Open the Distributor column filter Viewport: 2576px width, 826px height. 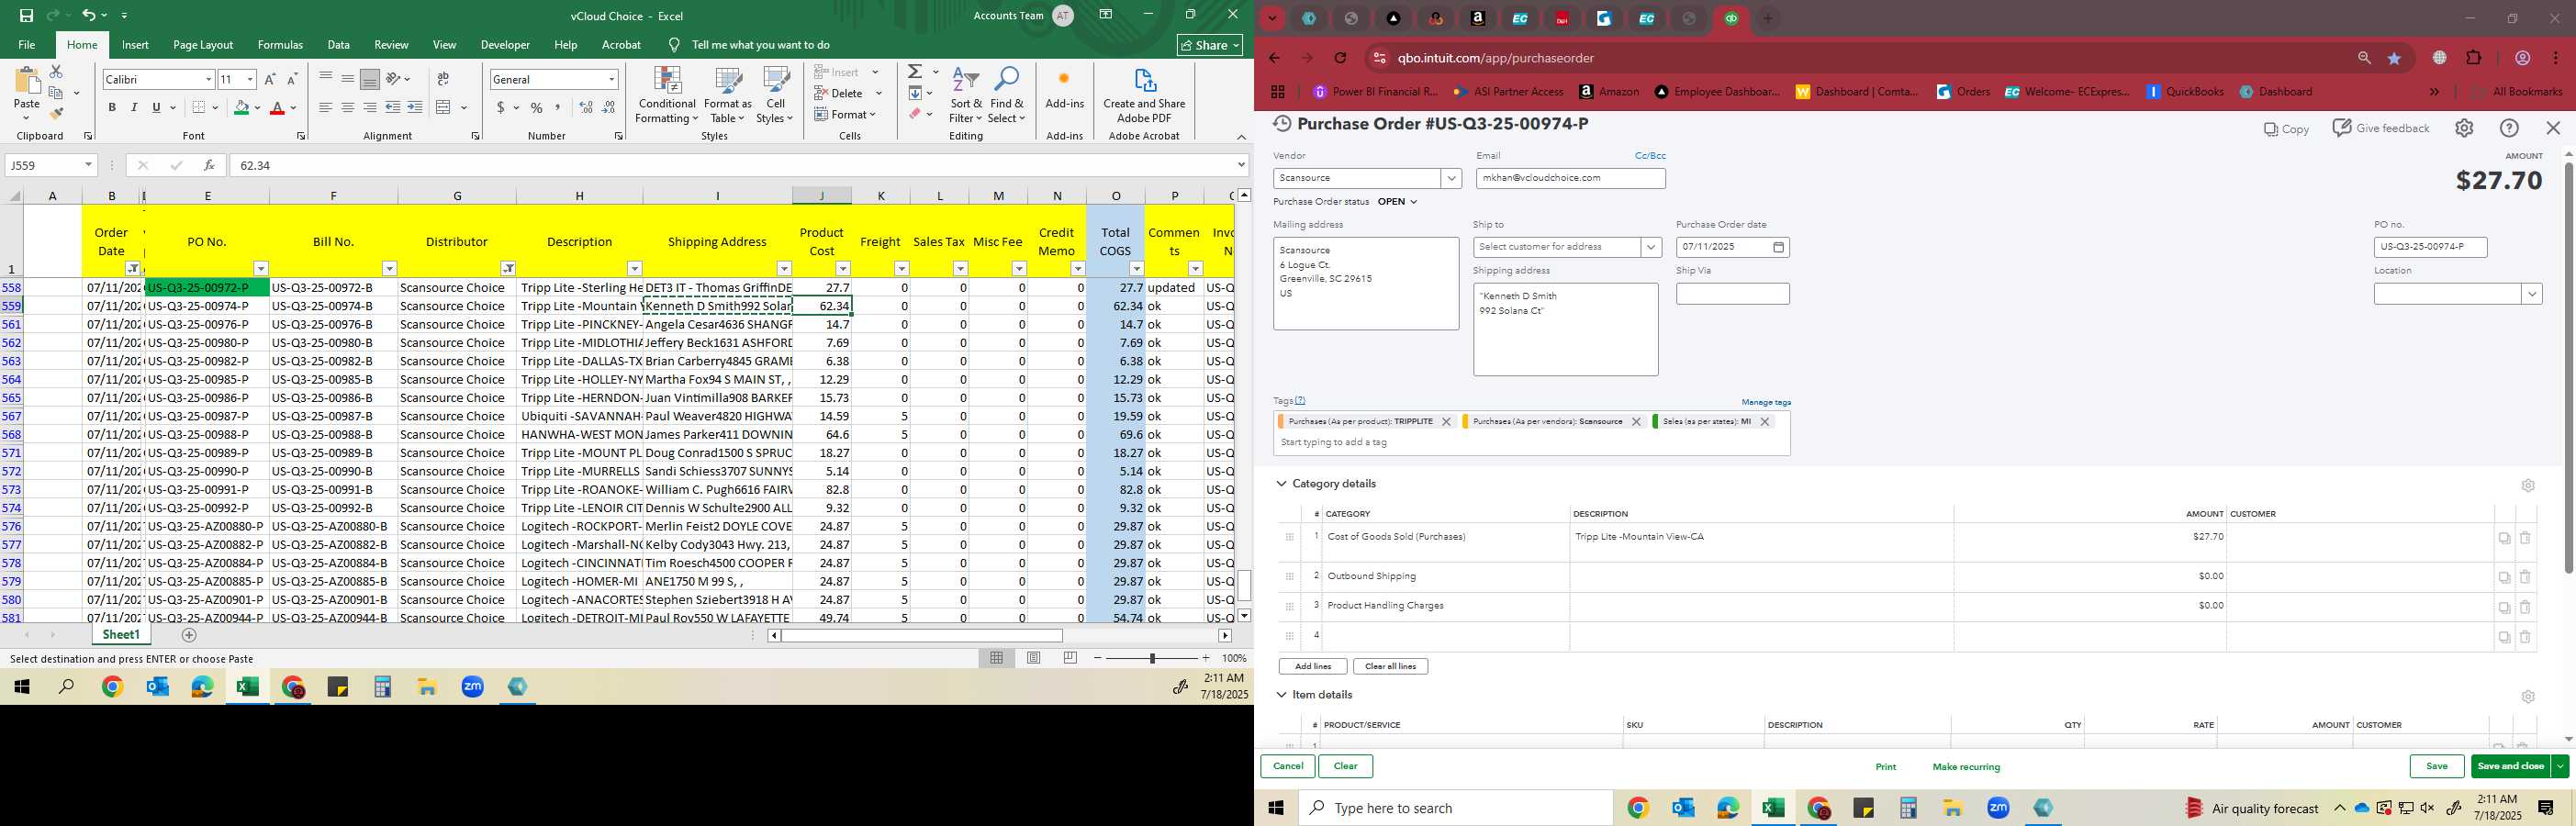[x=508, y=268]
